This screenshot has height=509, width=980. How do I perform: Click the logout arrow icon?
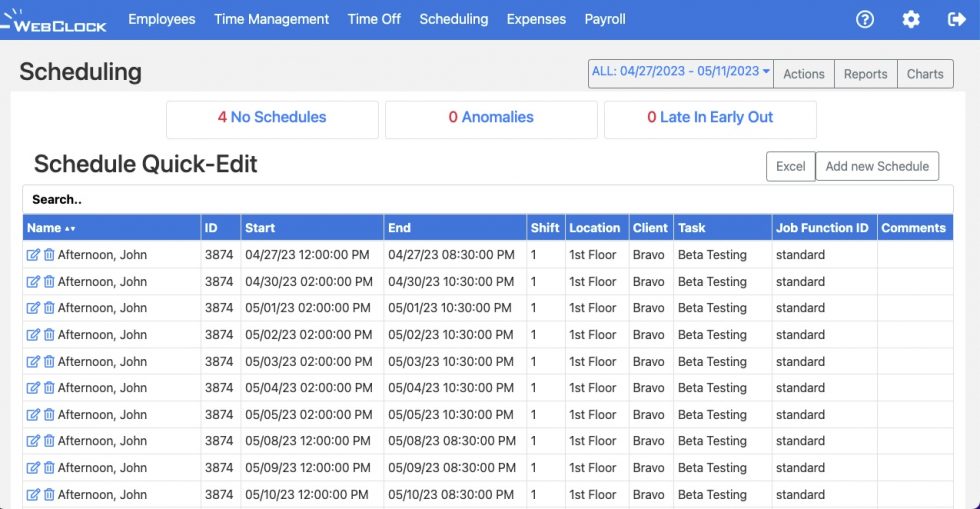click(956, 19)
